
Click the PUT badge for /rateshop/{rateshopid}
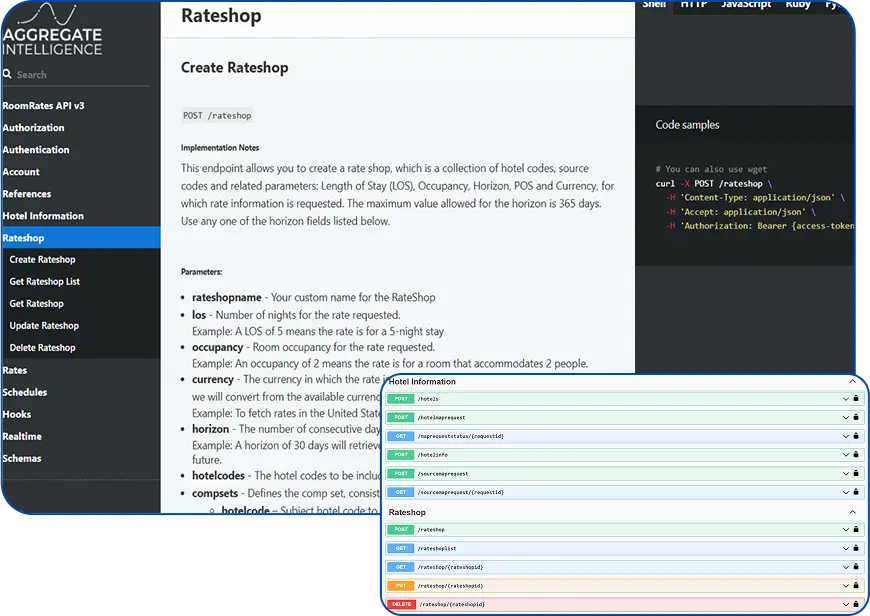pos(401,585)
